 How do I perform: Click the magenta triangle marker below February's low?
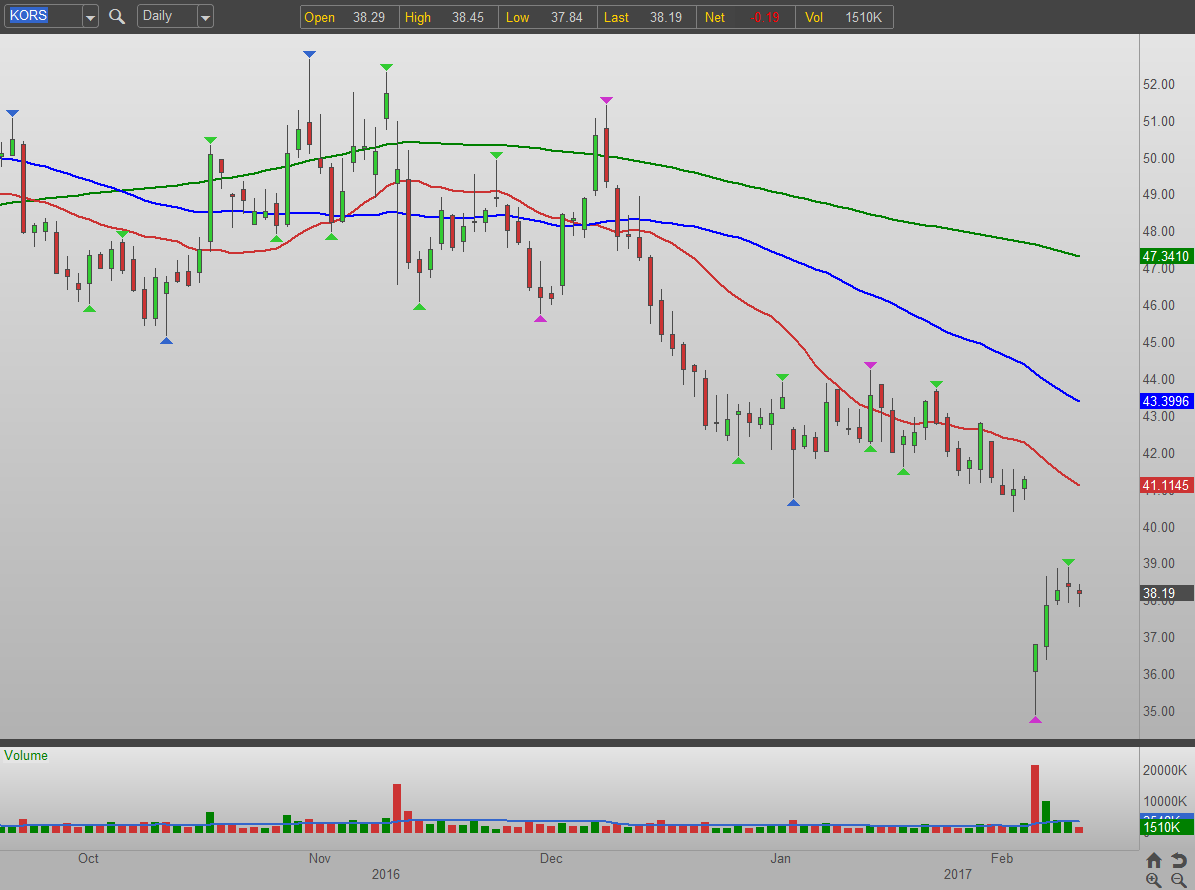point(1035,719)
